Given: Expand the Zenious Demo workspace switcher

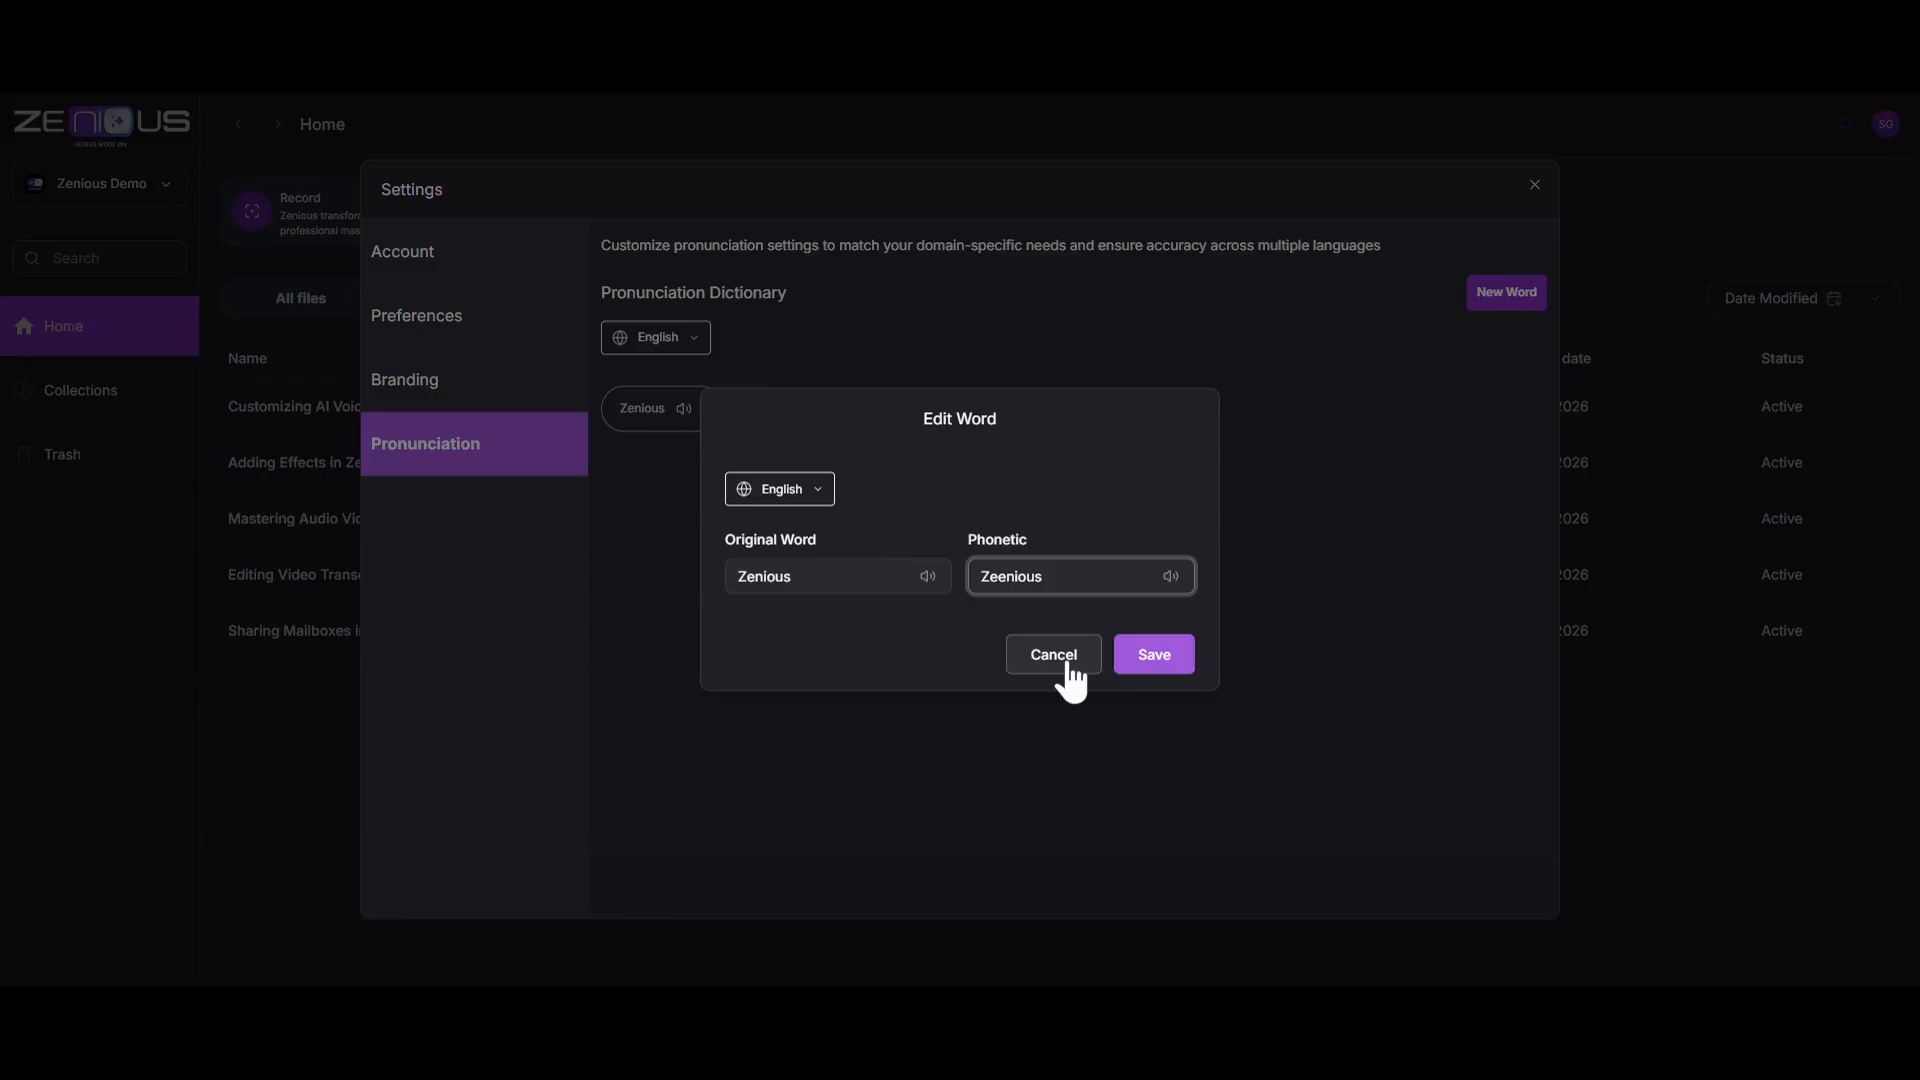Looking at the screenshot, I should click(x=100, y=184).
